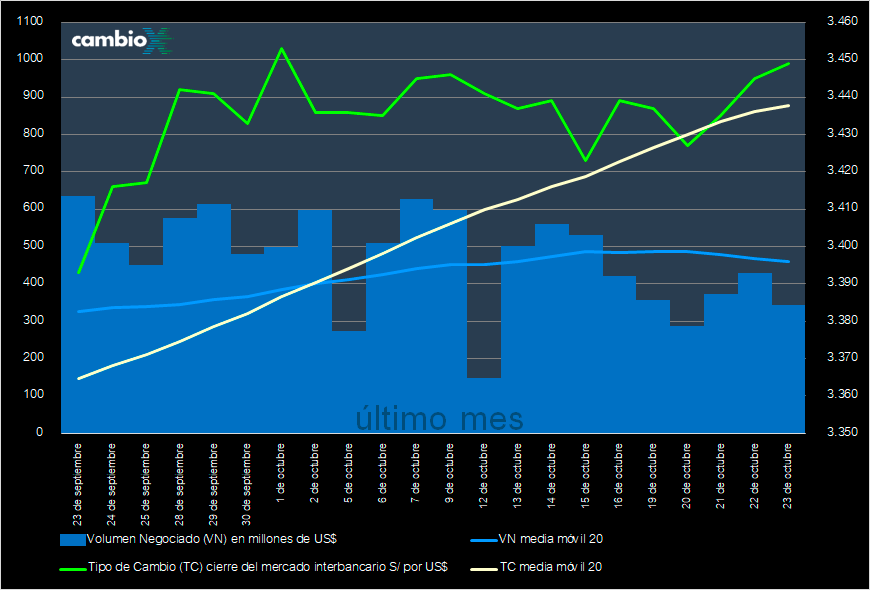The image size is (870, 590).
Task: Select legend text 'Volumen Negociado (VN) en millones de US$'
Action: [x=213, y=539]
